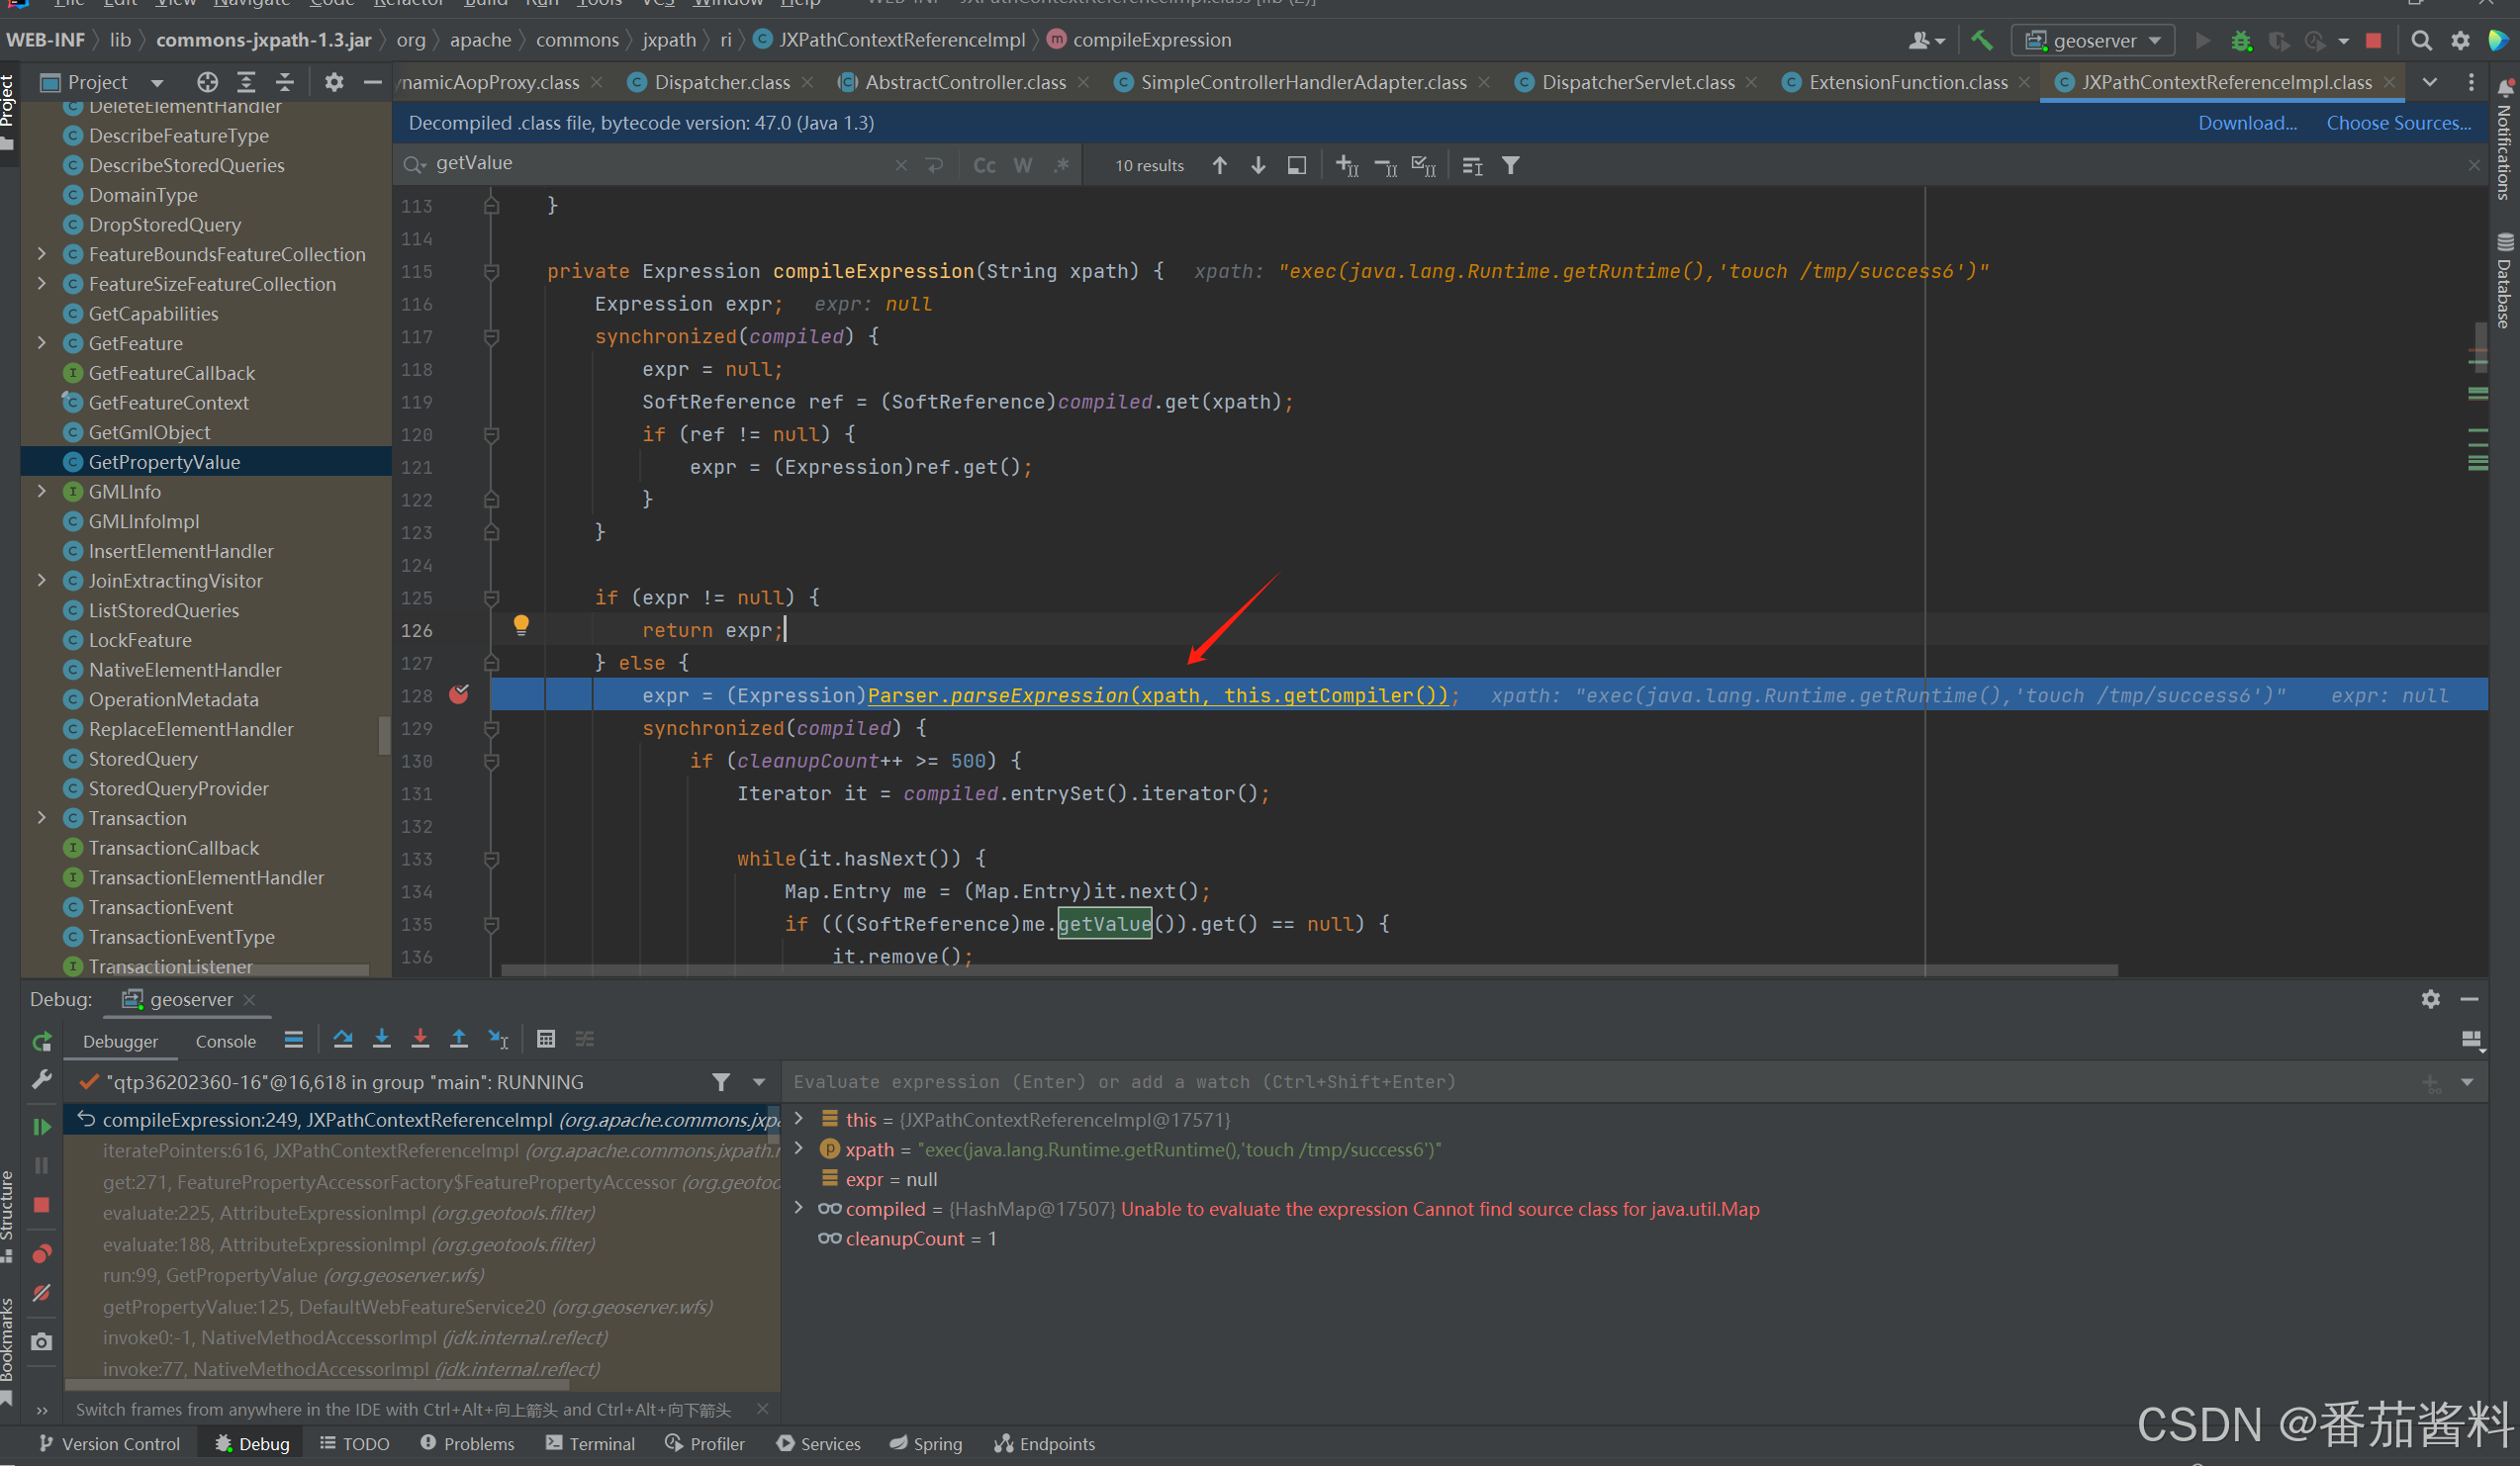Rerun geoserver debug session
Image resolution: width=2520 pixels, height=1466 pixels.
click(x=42, y=1042)
